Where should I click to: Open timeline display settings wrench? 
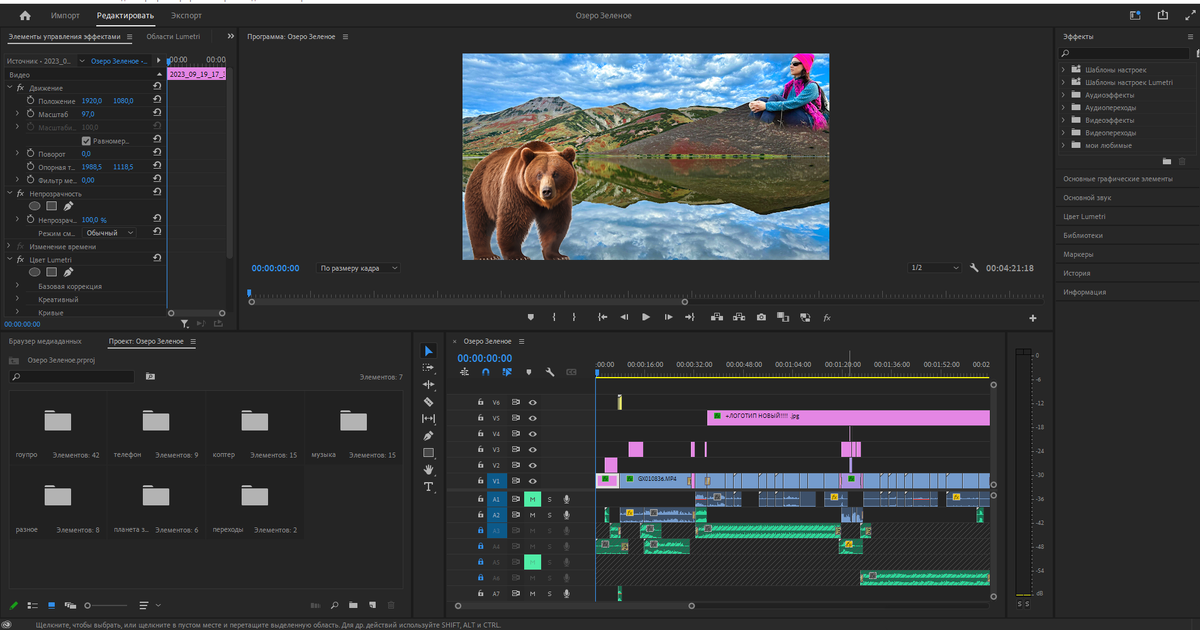tap(550, 372)
